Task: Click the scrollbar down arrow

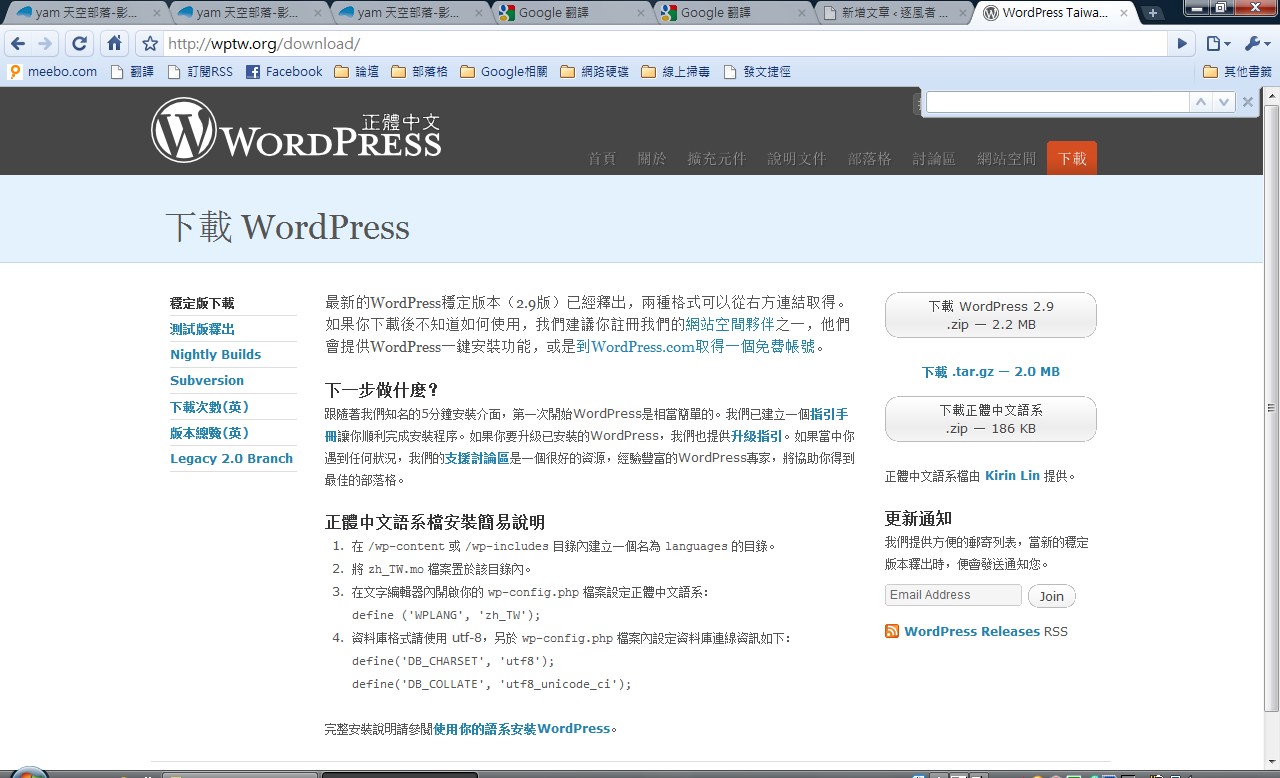Action: point(1271,761)
